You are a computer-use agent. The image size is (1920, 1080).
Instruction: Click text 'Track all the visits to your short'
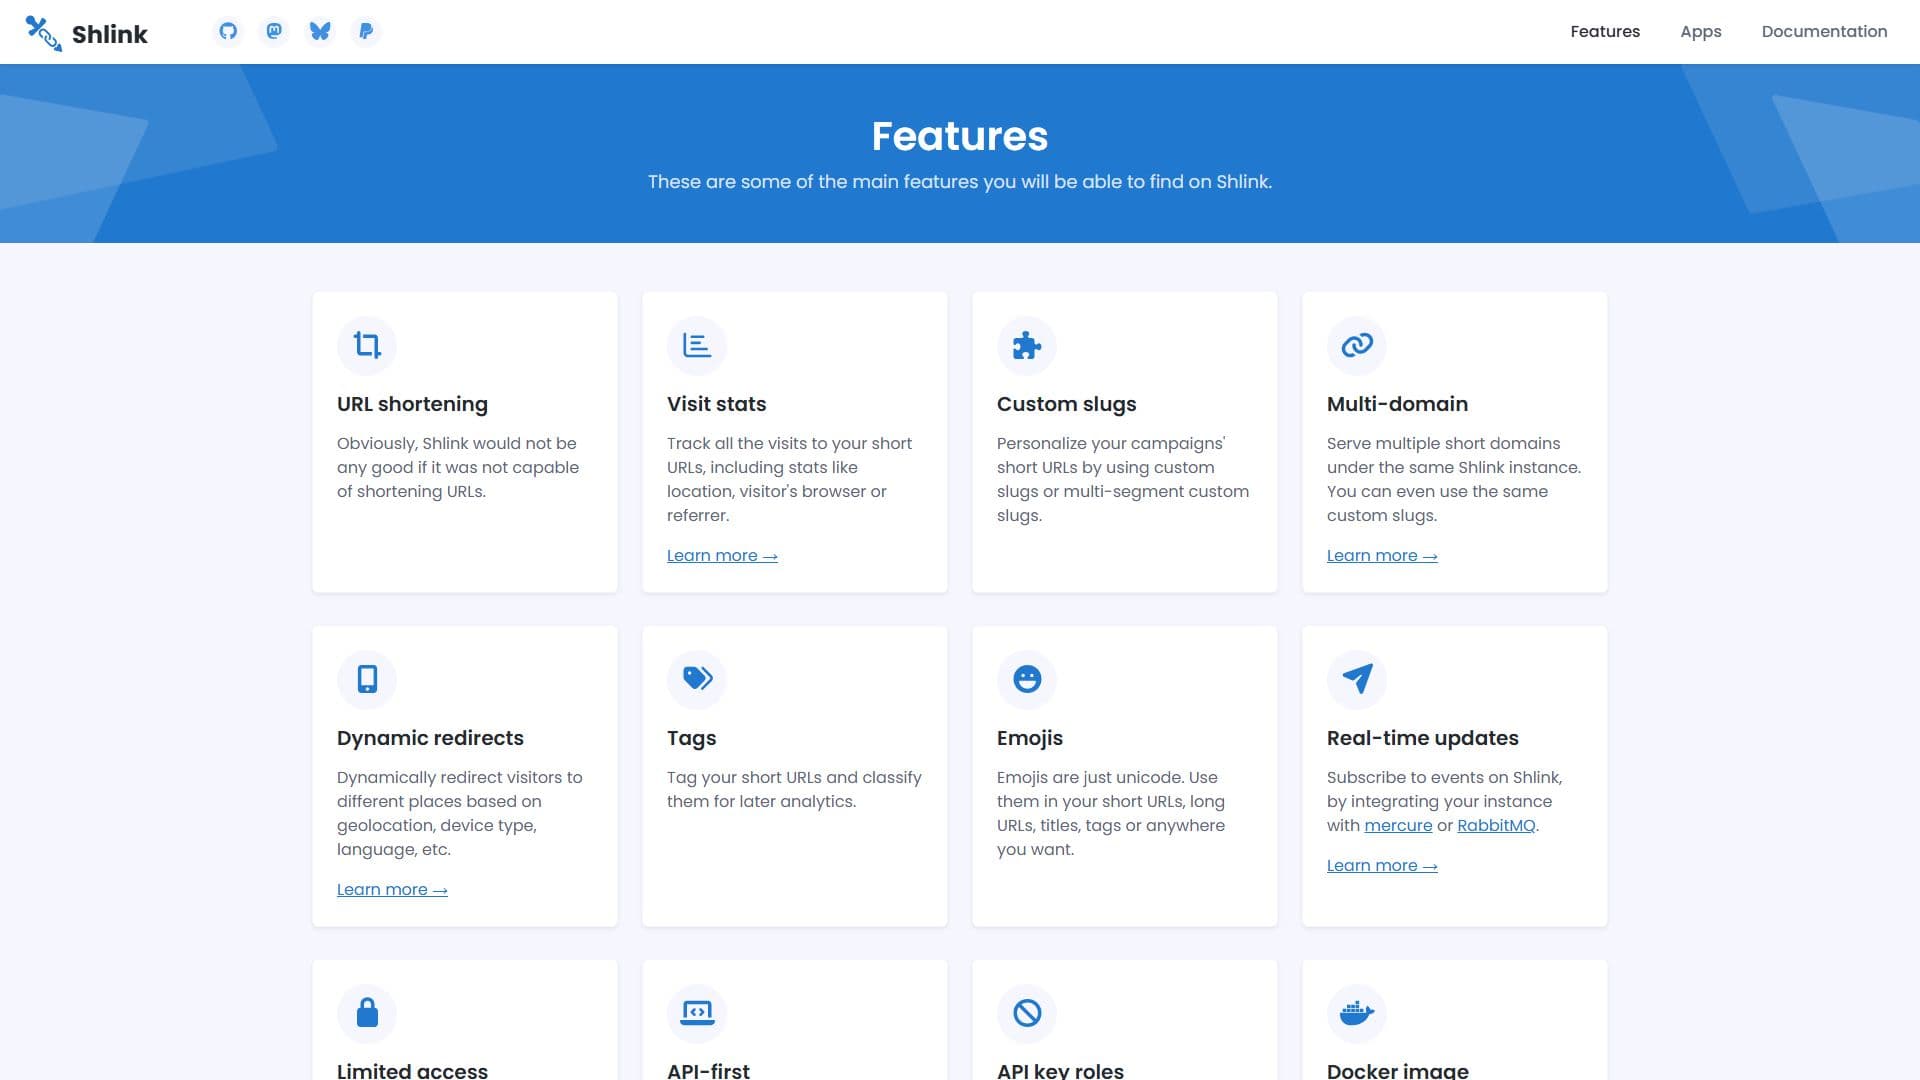(789, 443)
